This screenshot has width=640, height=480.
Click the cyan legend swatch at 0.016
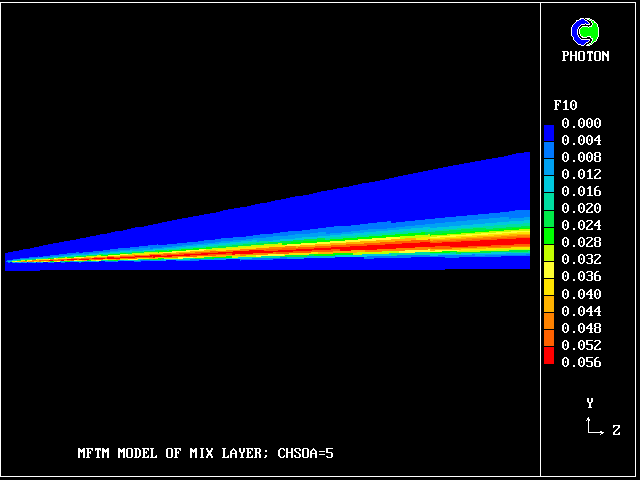(x=548, y=188)
